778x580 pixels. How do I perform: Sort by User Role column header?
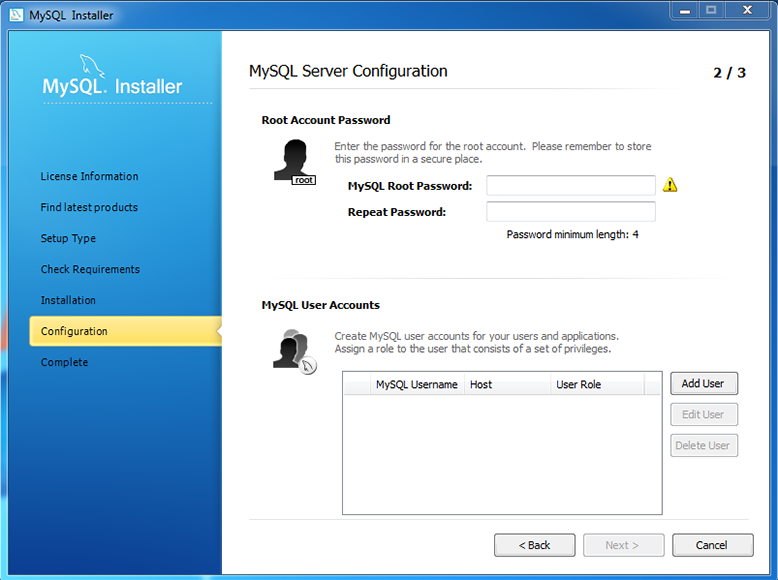point(597,385)
